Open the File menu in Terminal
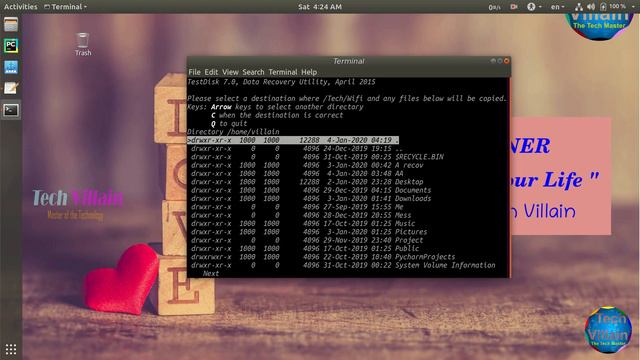 (194, 72)
